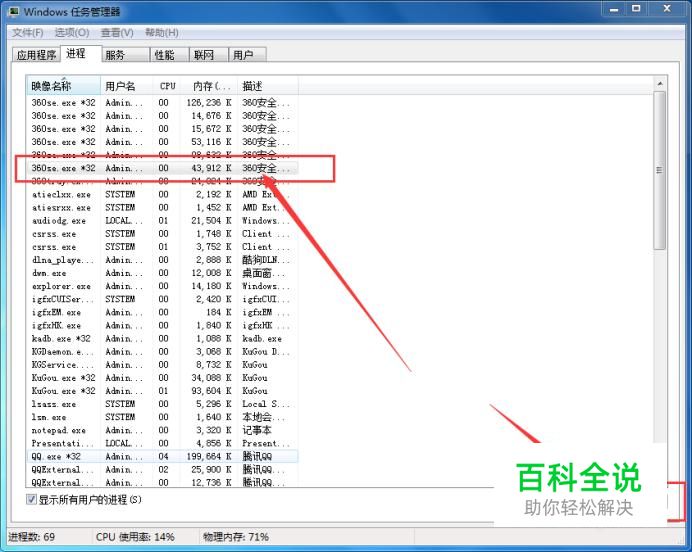Switch to the 联网 tab

click(205, 55)
